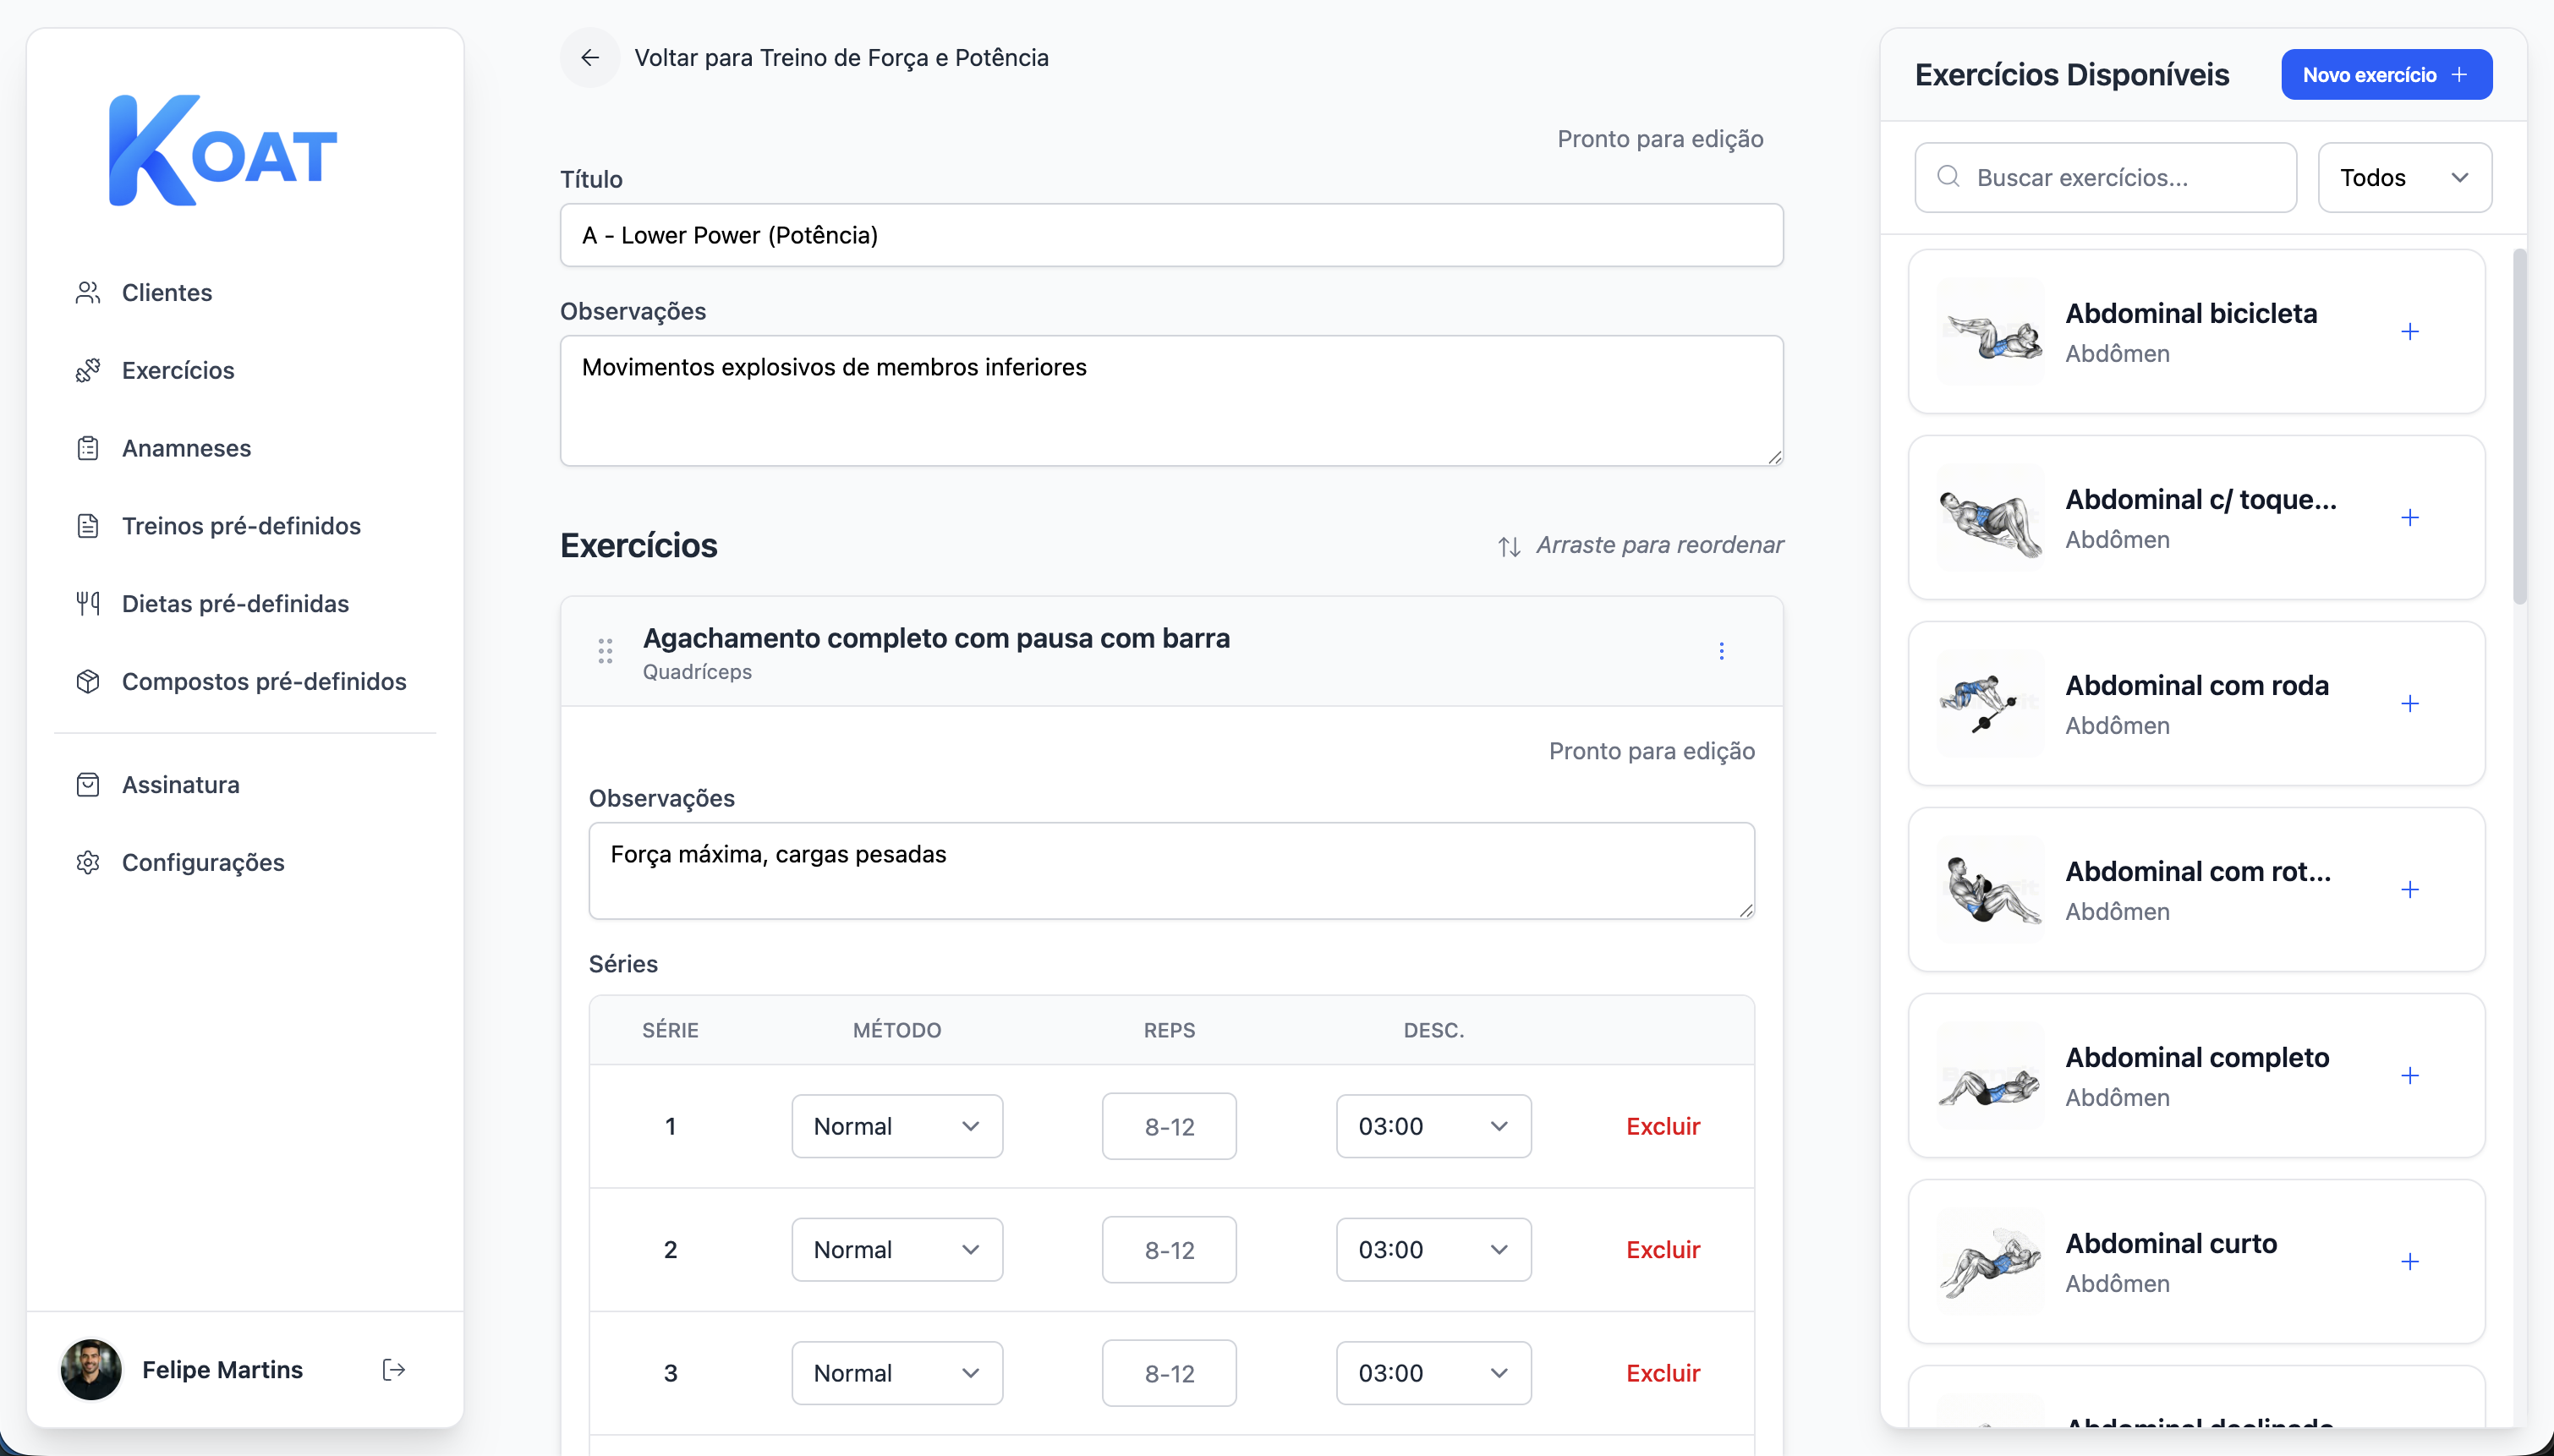Click Excluir for series 1
Screen dimensions: 2554x1456
coord(1662,1126)
